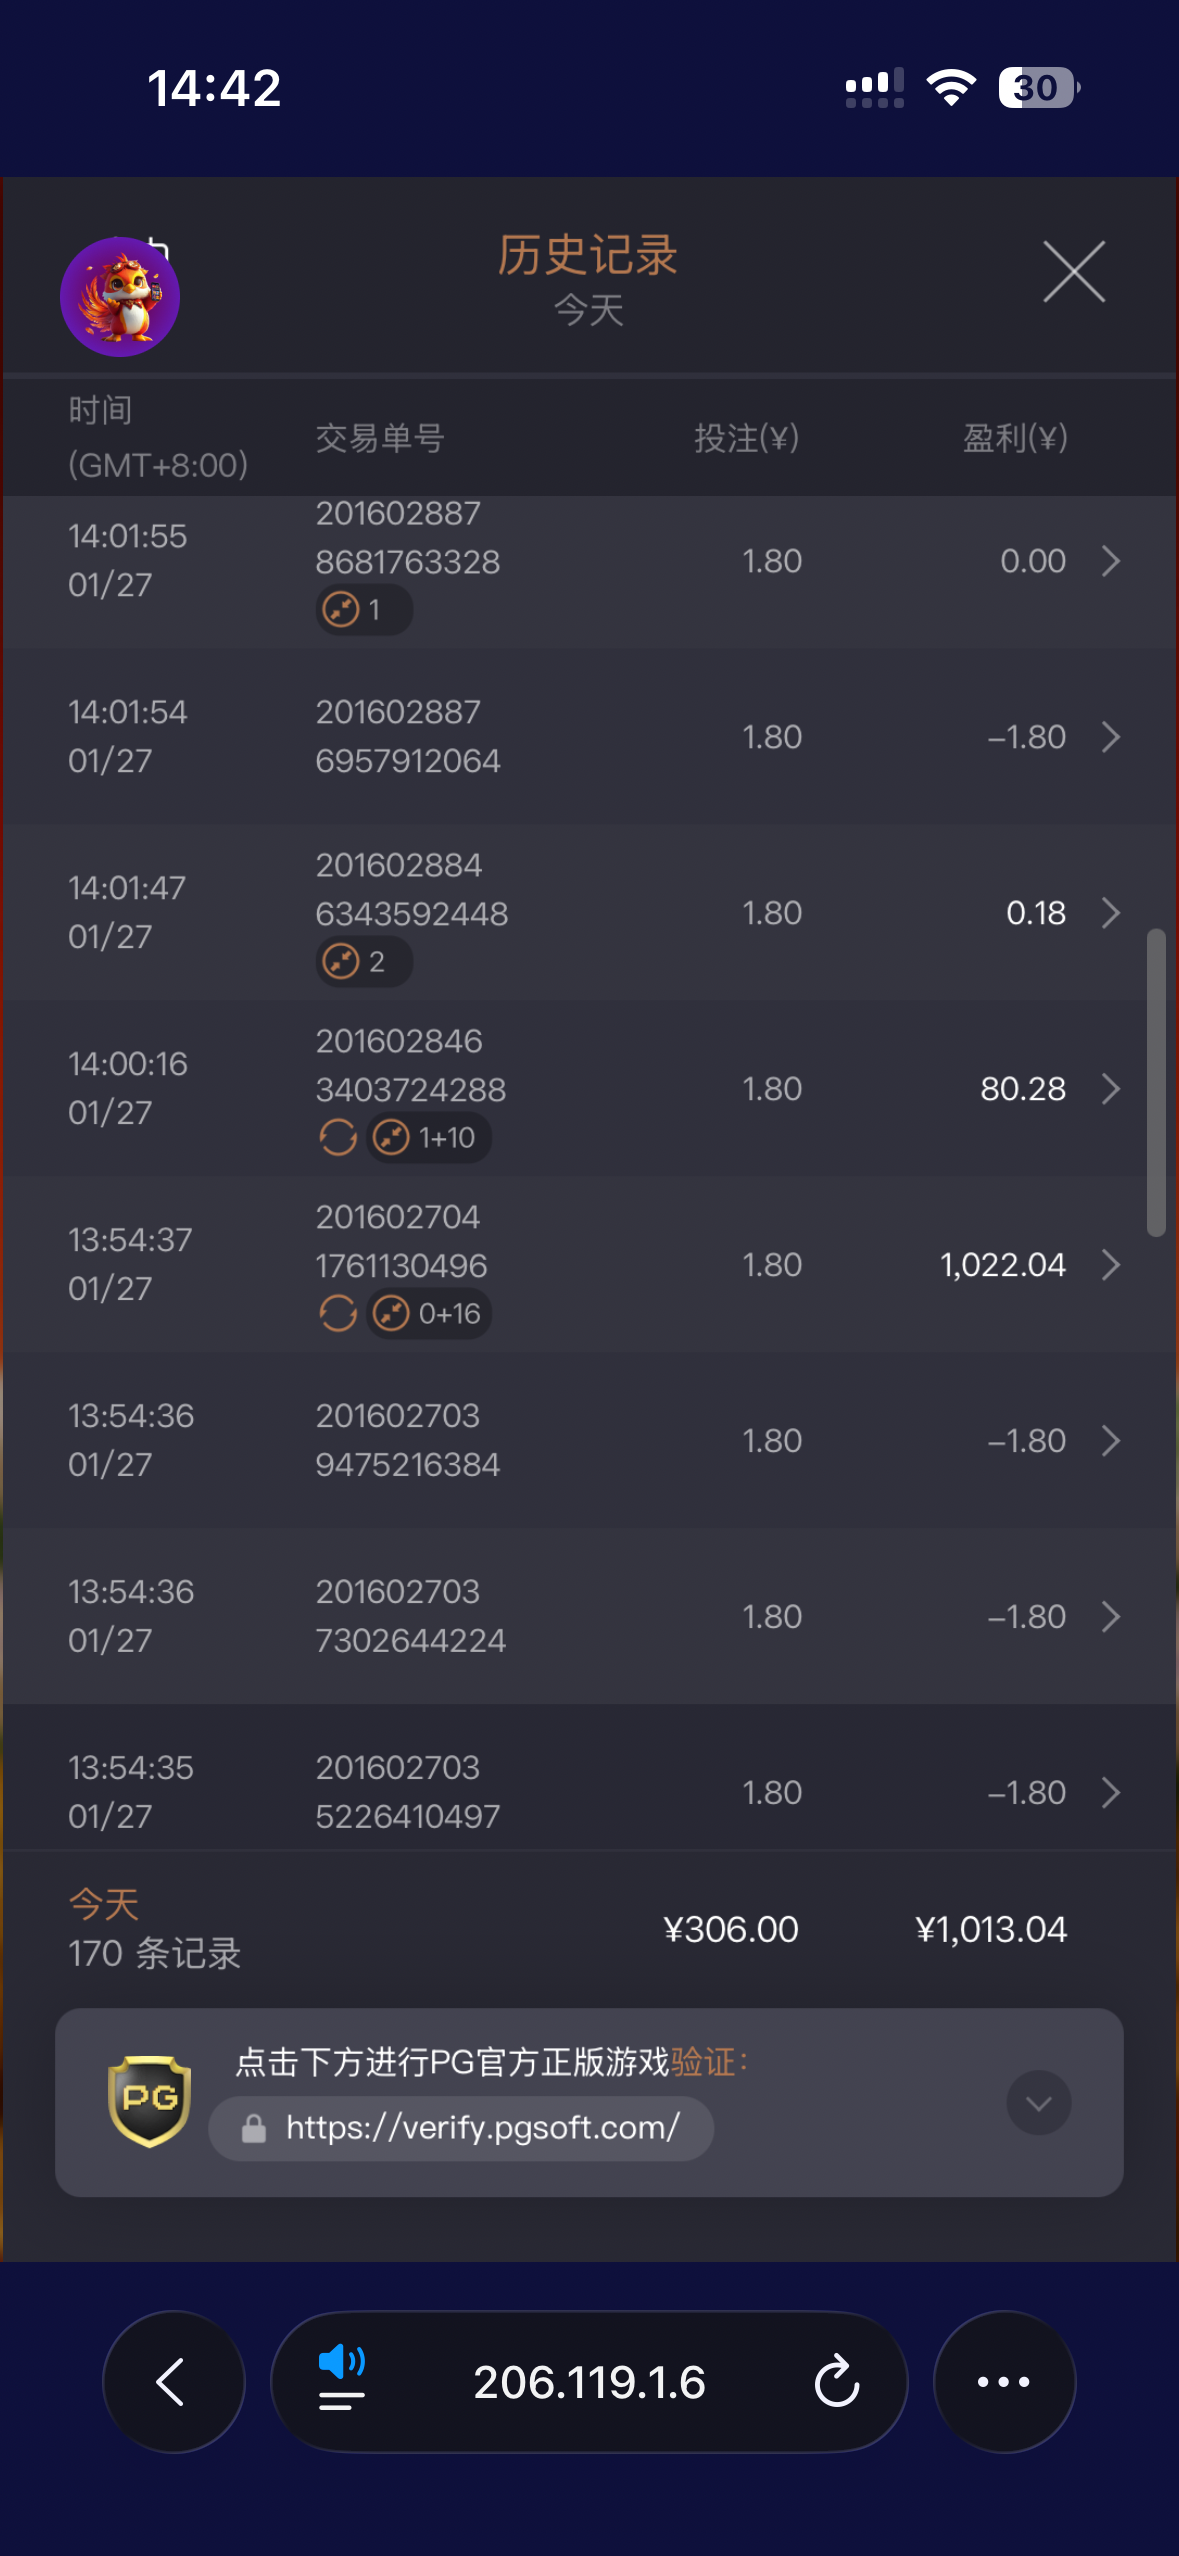The width and height of the screenshot is (1179, 2556).
Task: Tap the 今天 date filter under title
Action: (x=589, y=310)
